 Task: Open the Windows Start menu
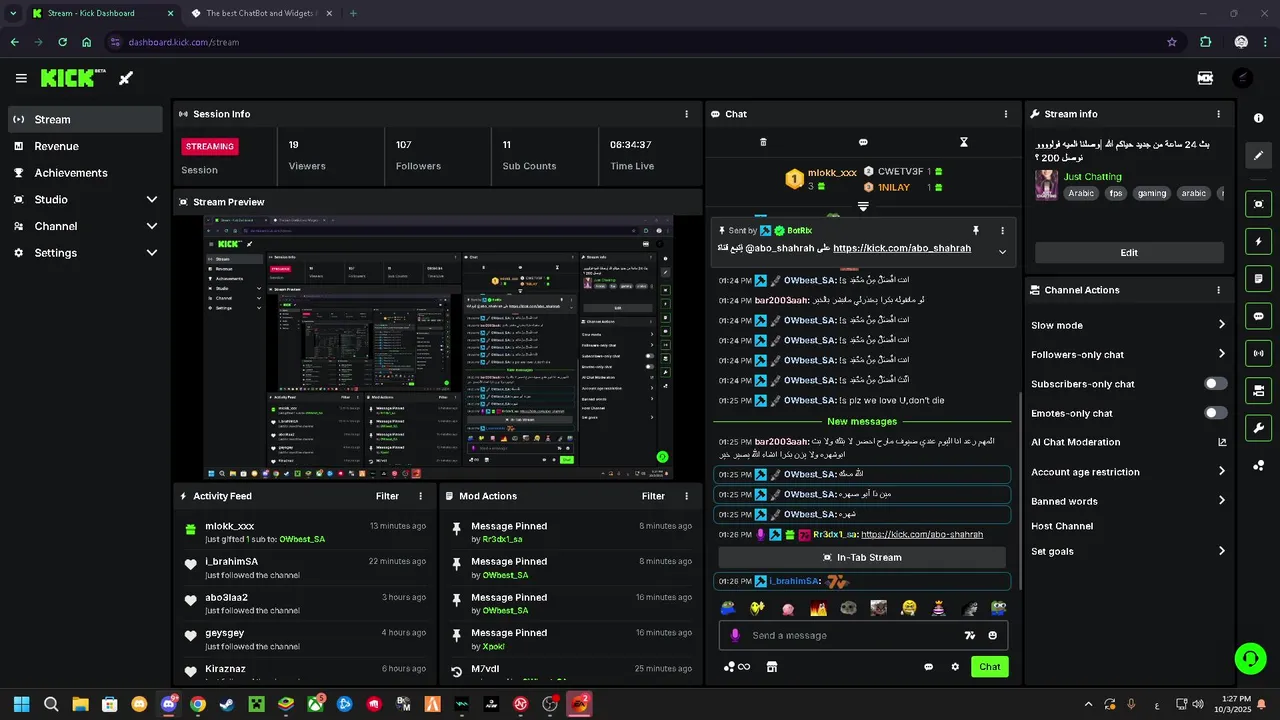(22, 704)
